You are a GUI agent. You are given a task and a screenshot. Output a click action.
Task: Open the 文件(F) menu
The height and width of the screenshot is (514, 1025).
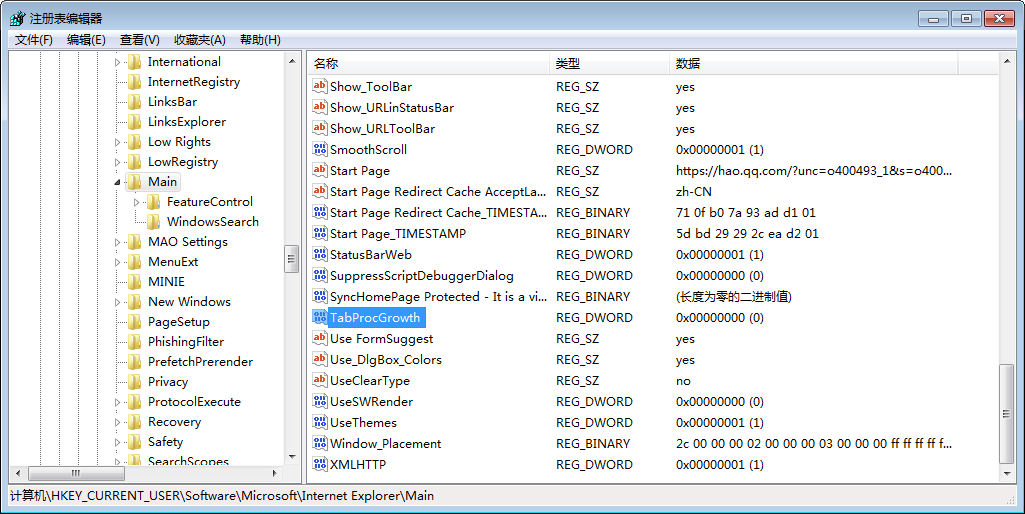pos(33,40)
